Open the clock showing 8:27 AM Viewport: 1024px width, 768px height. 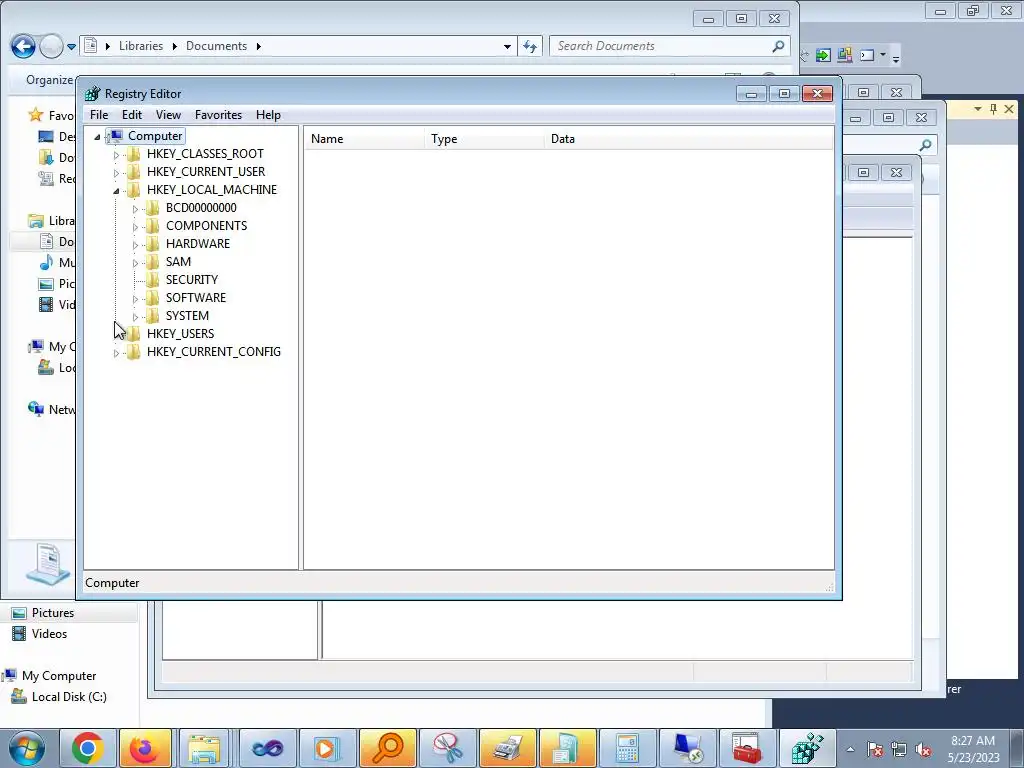pyautogui.click(x=973, y=749)
